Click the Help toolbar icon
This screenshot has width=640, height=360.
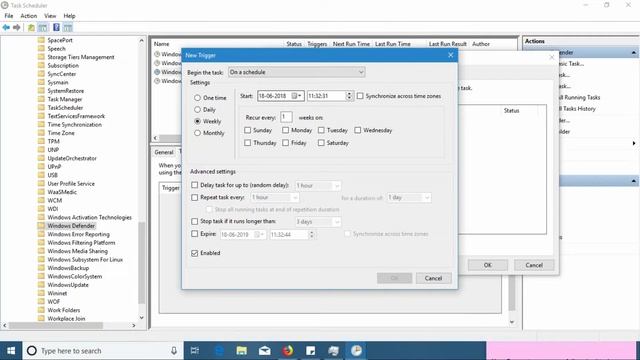click(56, 27)
